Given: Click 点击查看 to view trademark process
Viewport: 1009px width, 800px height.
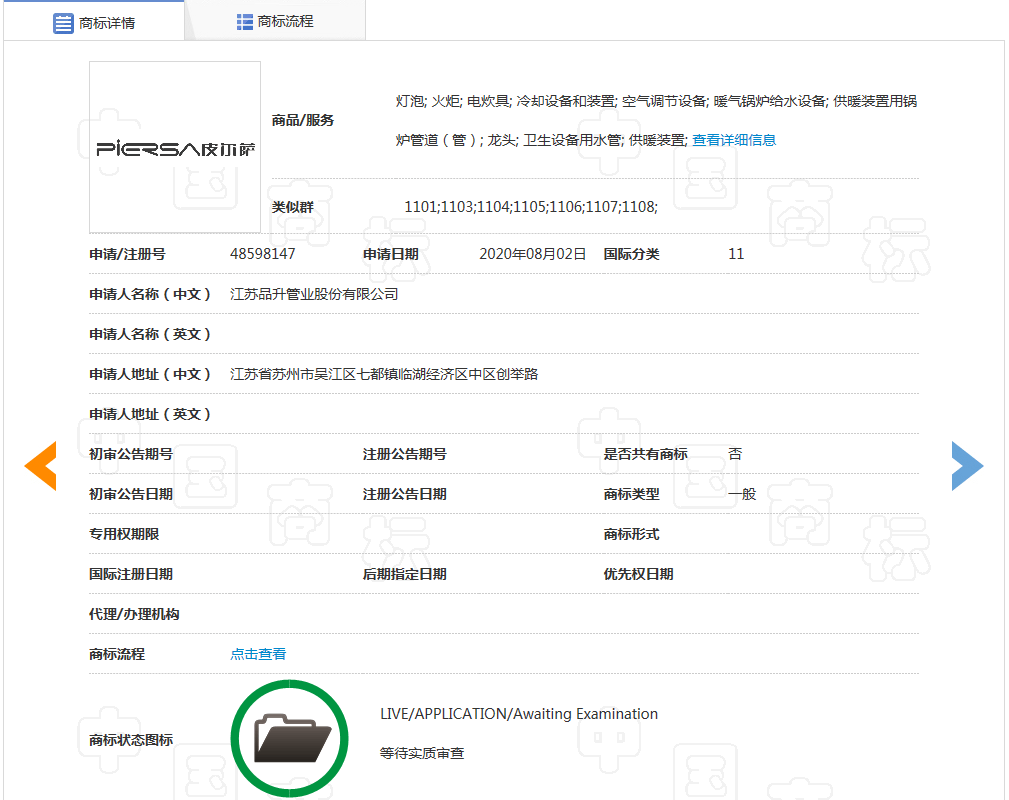Looking at the screenshot, I should pyautogui.click(x=258, y=654).
